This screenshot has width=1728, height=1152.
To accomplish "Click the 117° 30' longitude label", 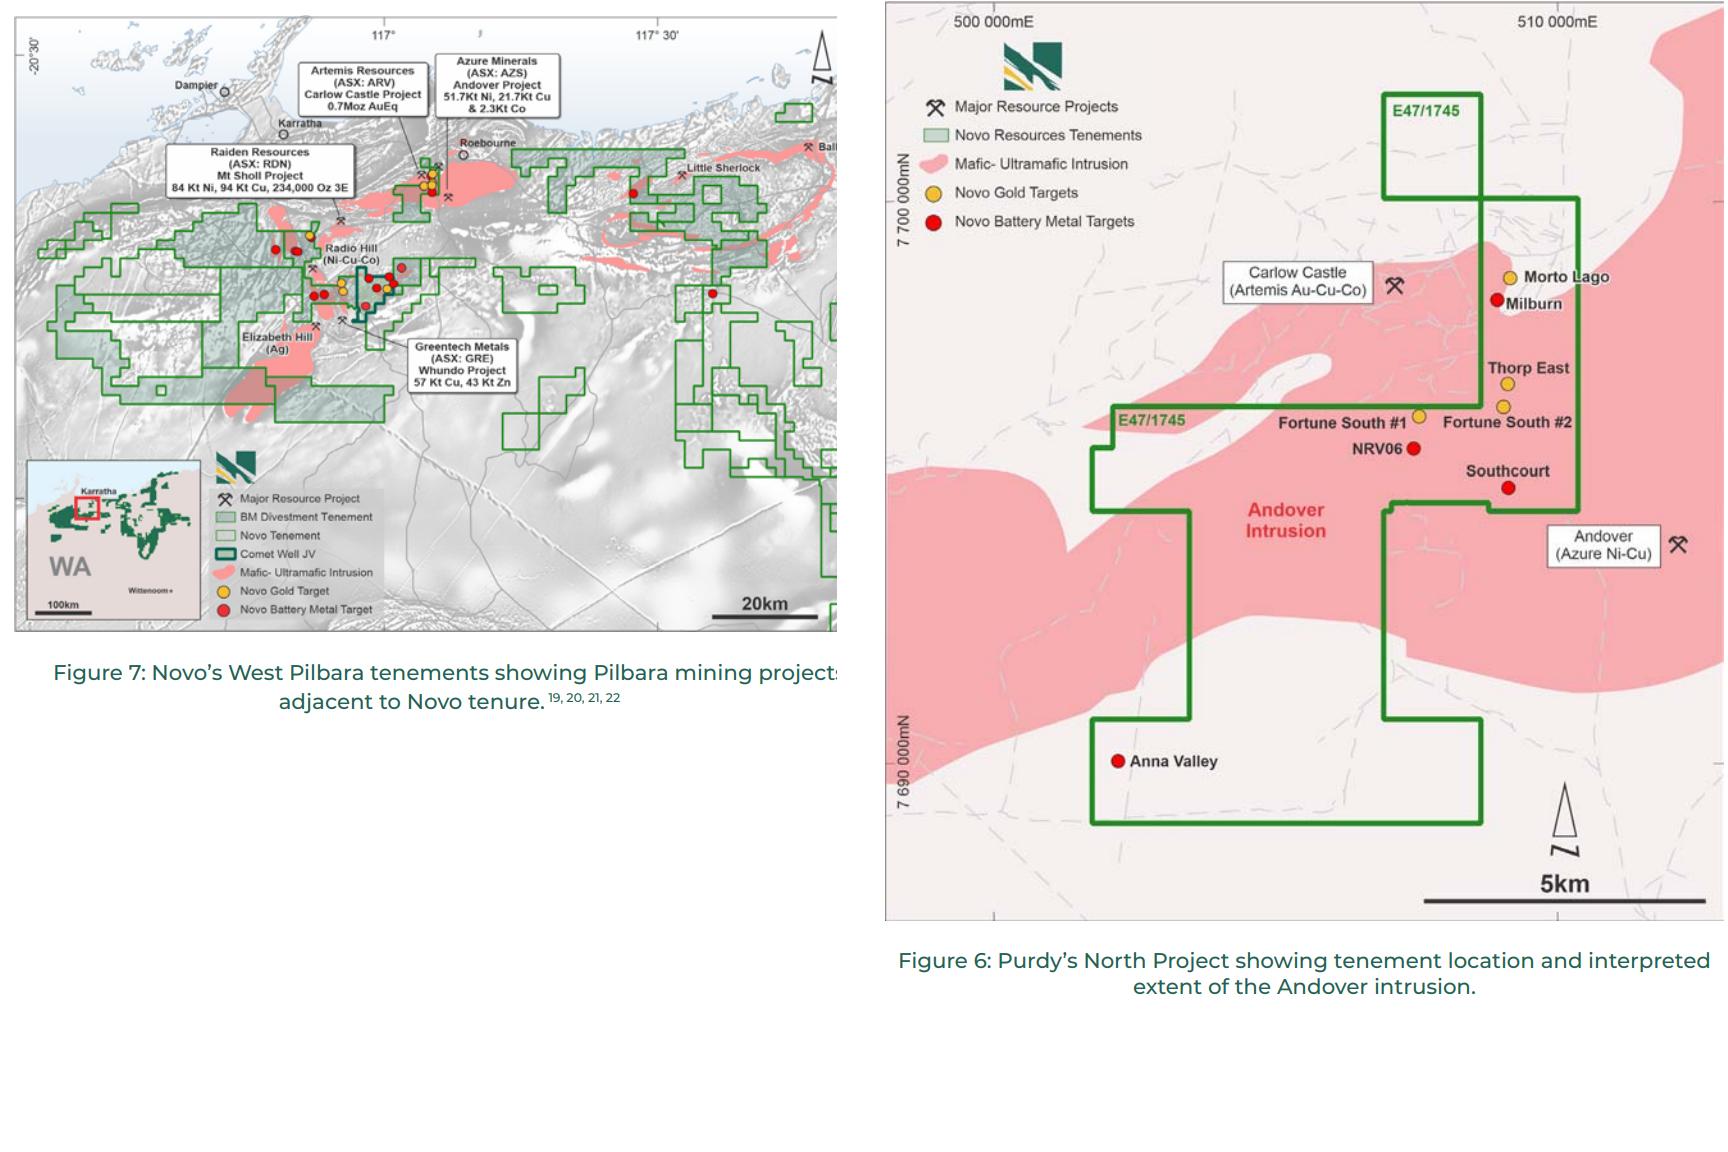I will (657, 35).
